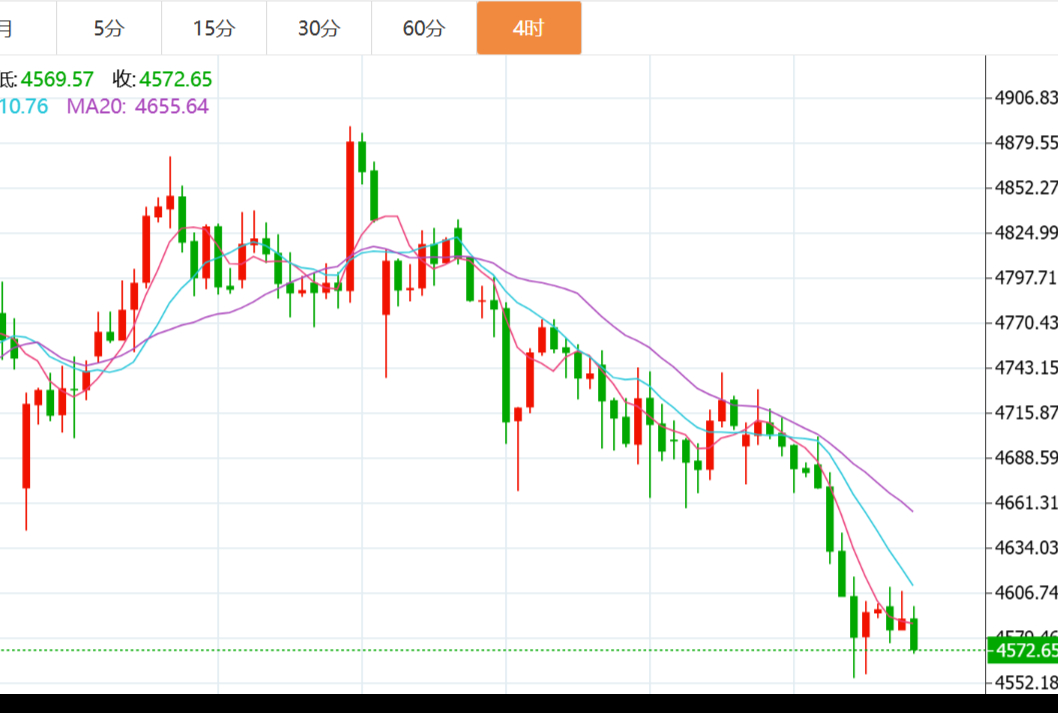The width and height of the screenshot is (1058, 713).
Task: Click the 4661.31 price axis label
Action: 1025,502
